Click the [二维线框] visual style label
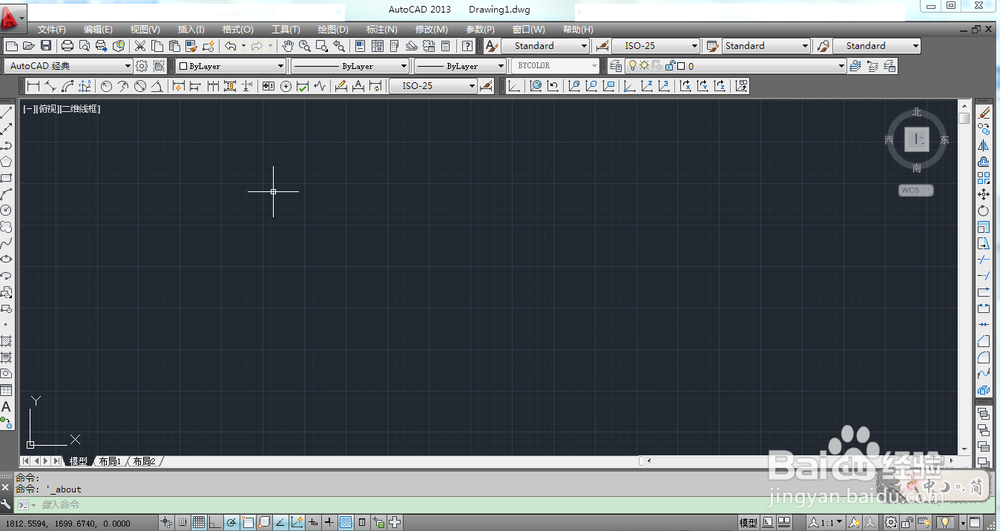This screenshot has height=531, width=1000. tap(80, 109)
